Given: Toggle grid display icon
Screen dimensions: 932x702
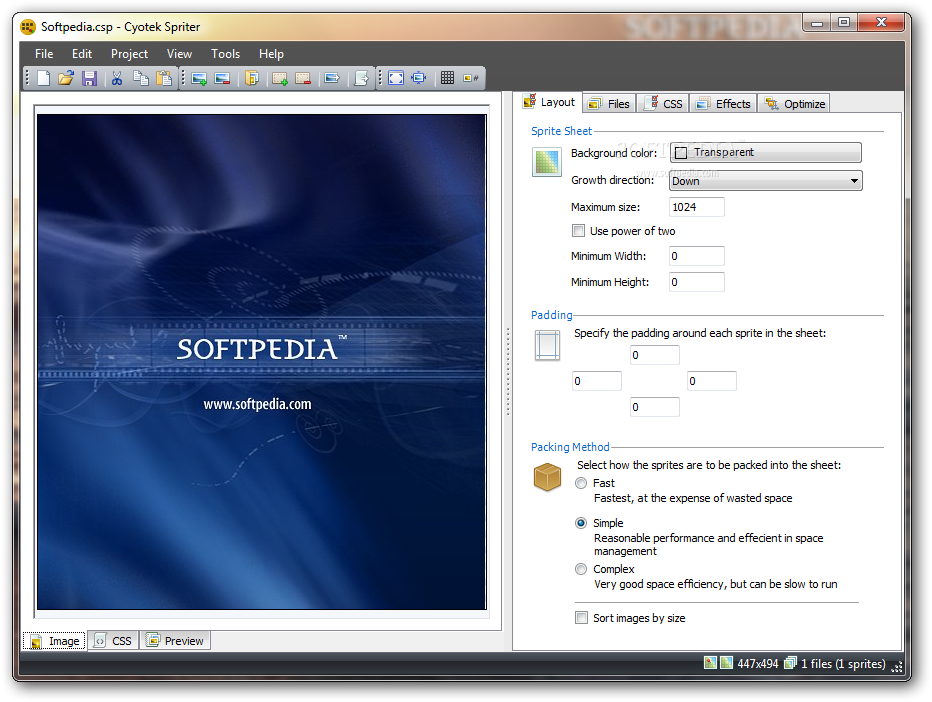Looking at the screenshot, I should [x=448, y=78].
